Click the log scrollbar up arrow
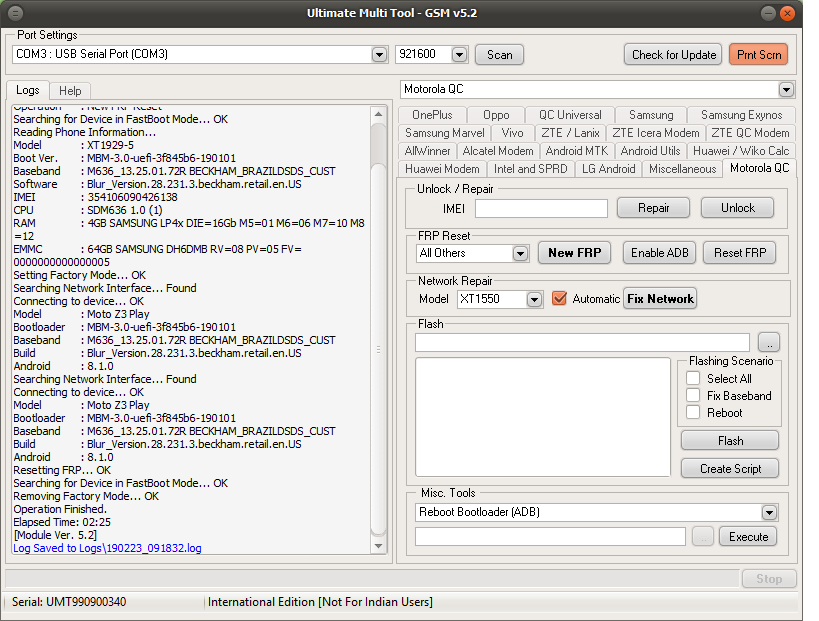Screen dimensions: 819x621 tap(378, 114)
